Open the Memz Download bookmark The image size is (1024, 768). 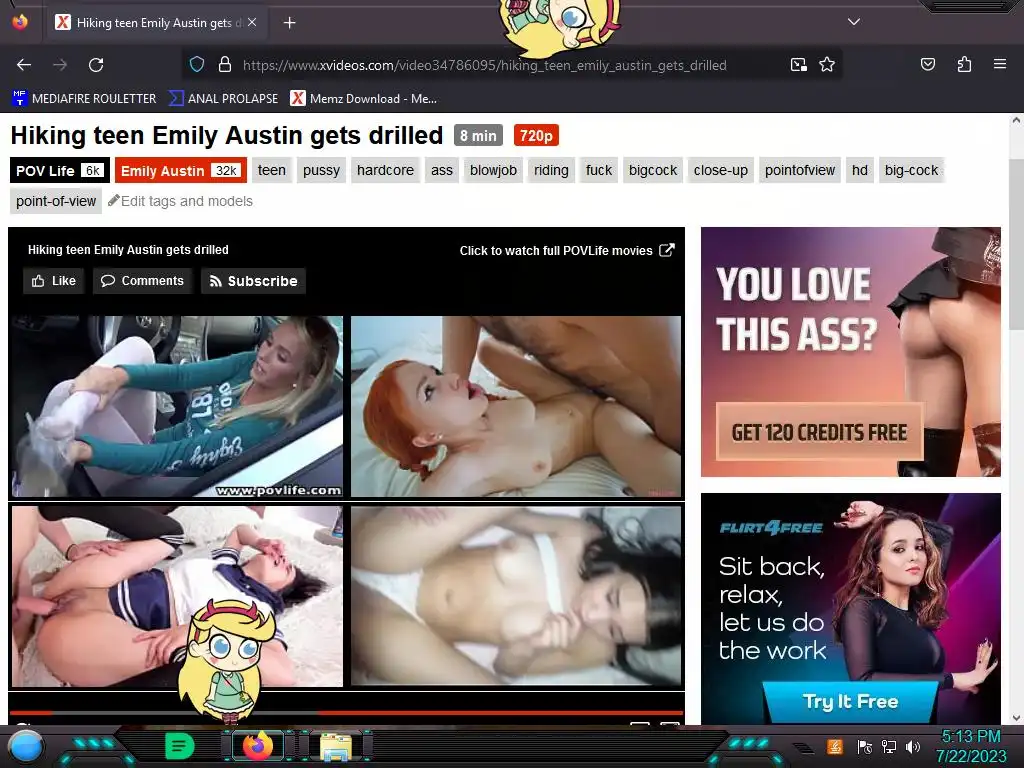pyautogui.click(x=364, y=99)
